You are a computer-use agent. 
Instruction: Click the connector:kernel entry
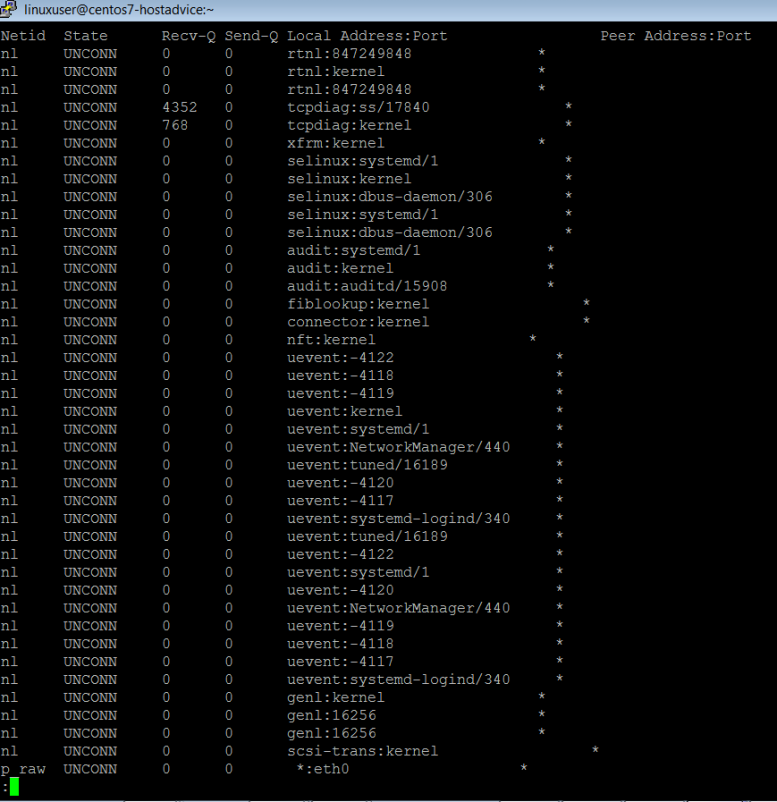click(358, 322)
